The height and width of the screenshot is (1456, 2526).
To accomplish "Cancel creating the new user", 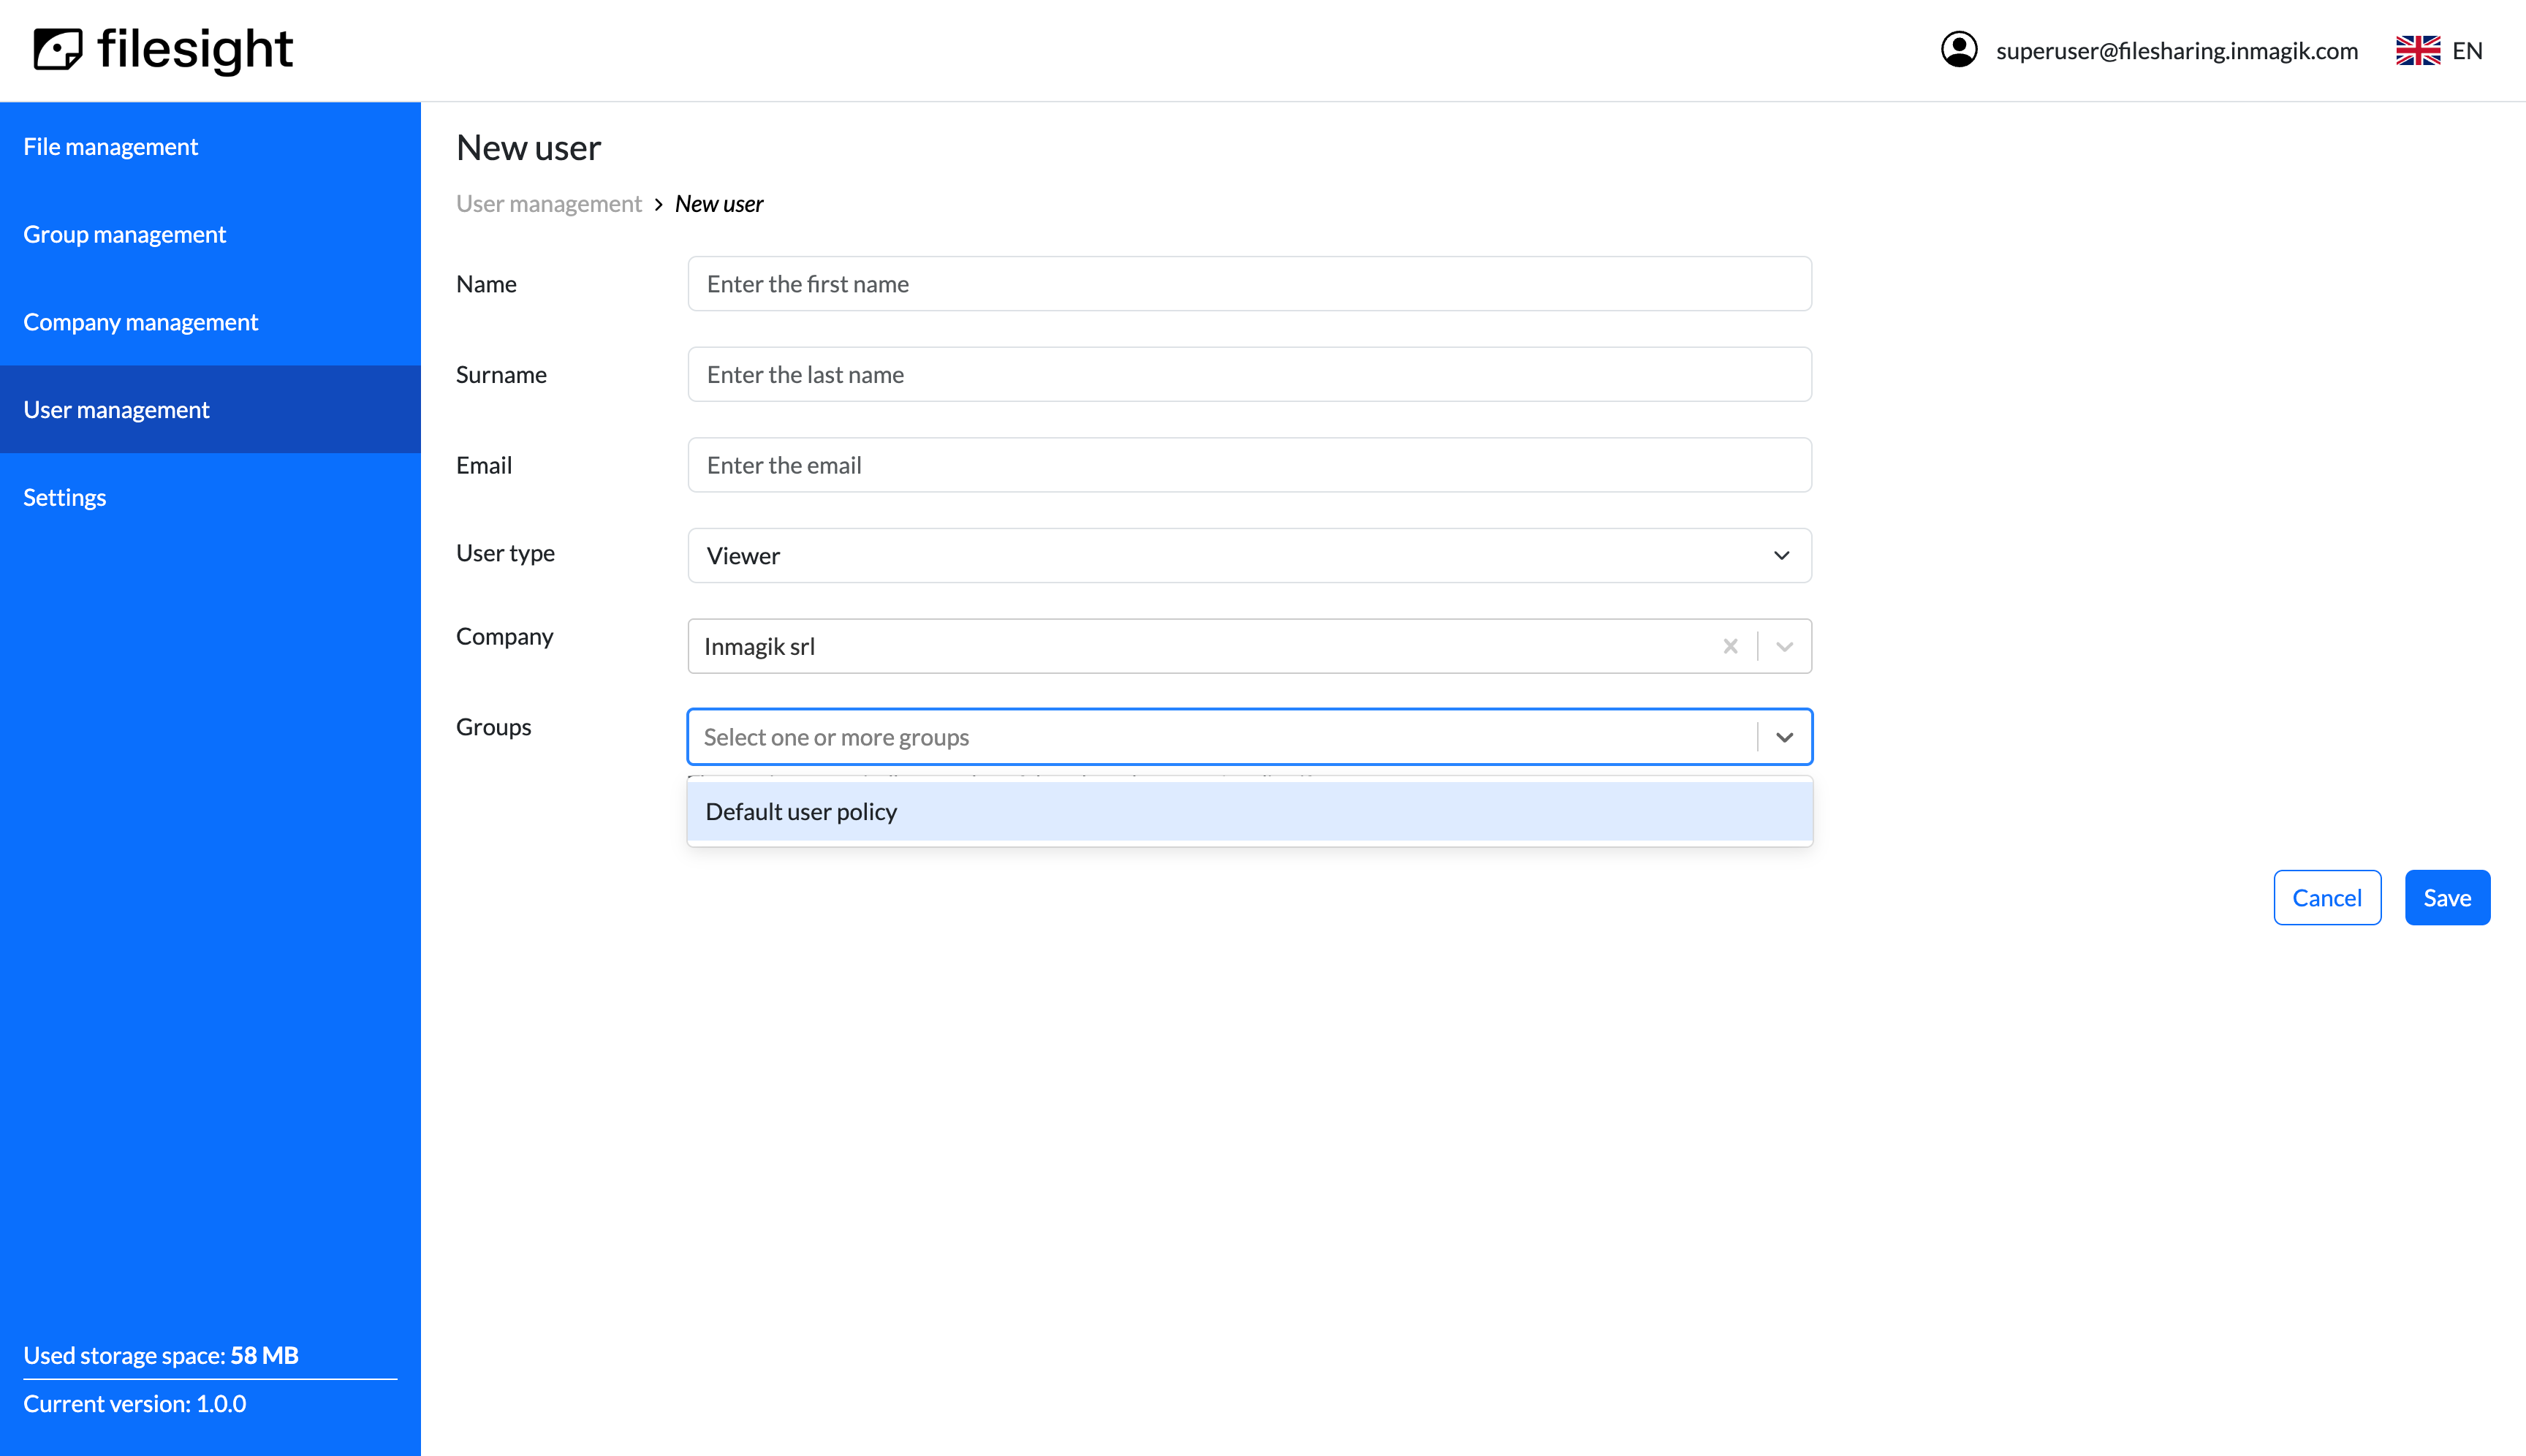I will click(x=2327, y=897).
